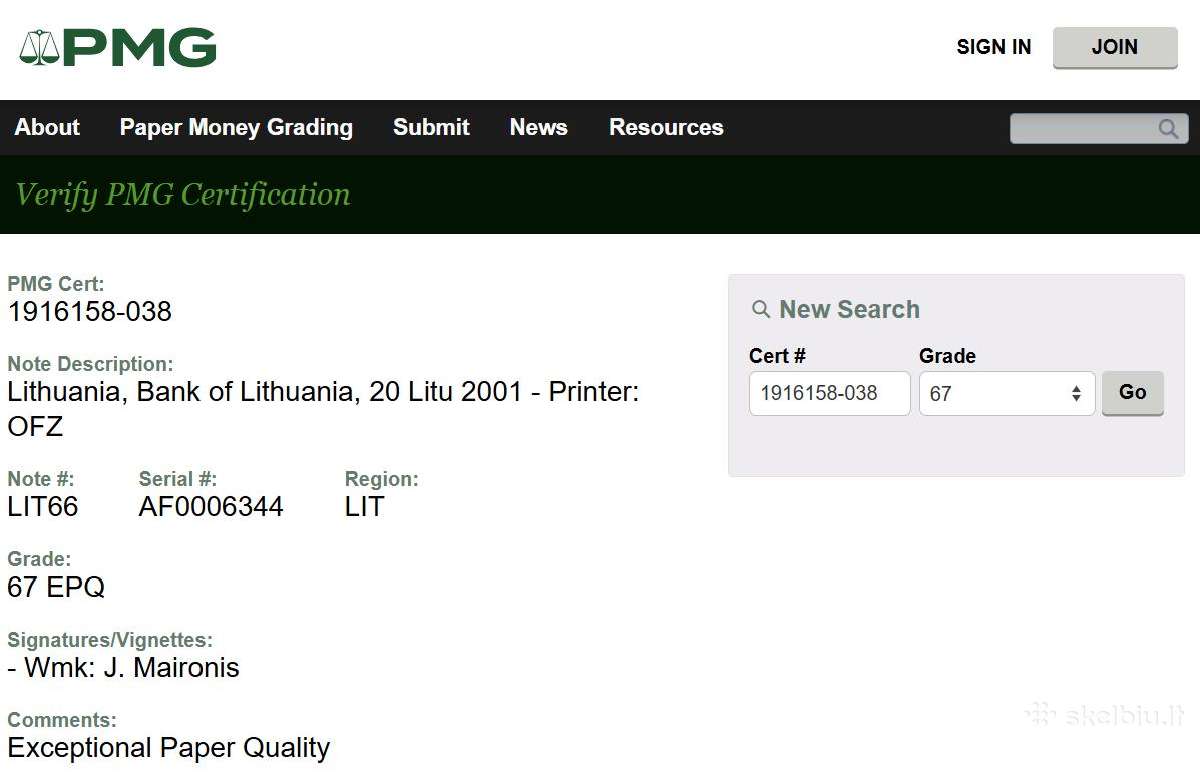Click the Signatures/Vignettes: label
The height and width of the screenshot is (774, 1200).
tap(110, 640)
